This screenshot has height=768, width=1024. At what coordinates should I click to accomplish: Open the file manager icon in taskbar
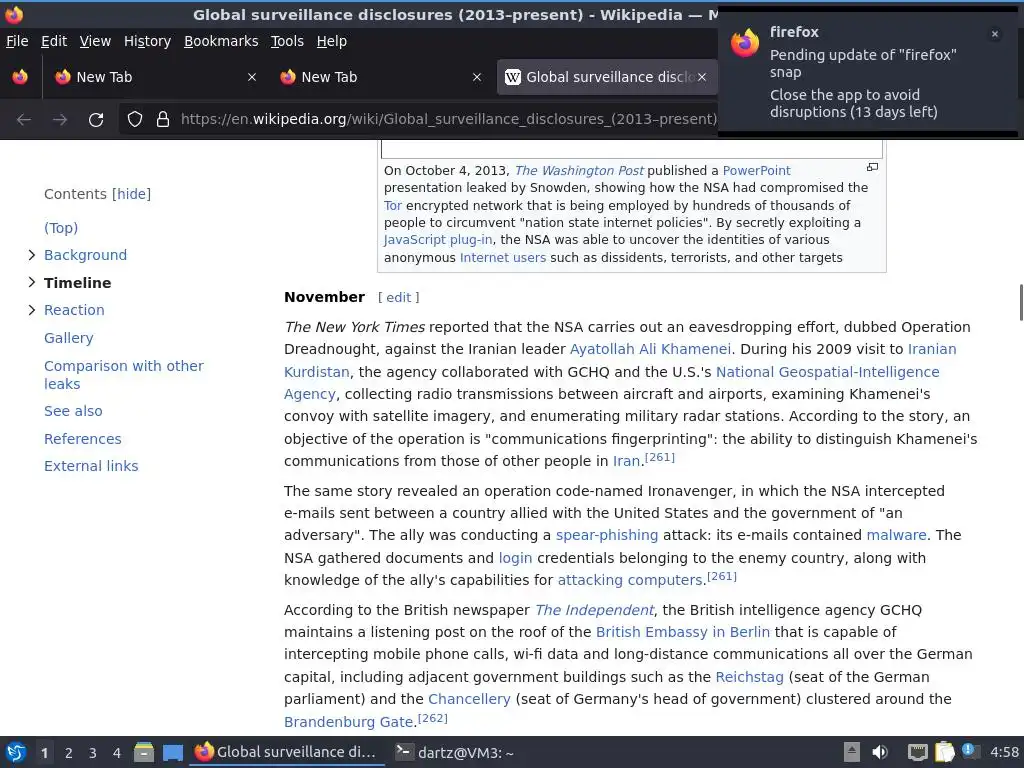pyautogui.click(x=144, y=752)
